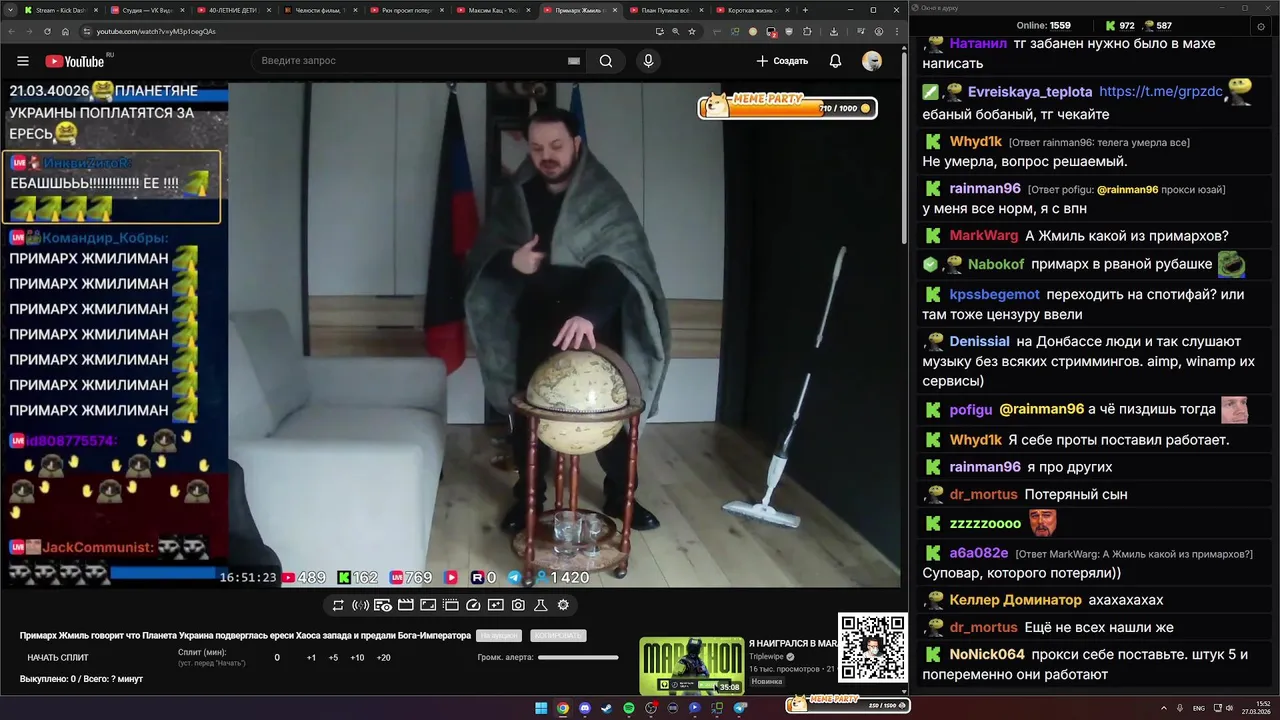Add +1 minute to split
The width and height of the screenshot is (1280, 720).
311,658
